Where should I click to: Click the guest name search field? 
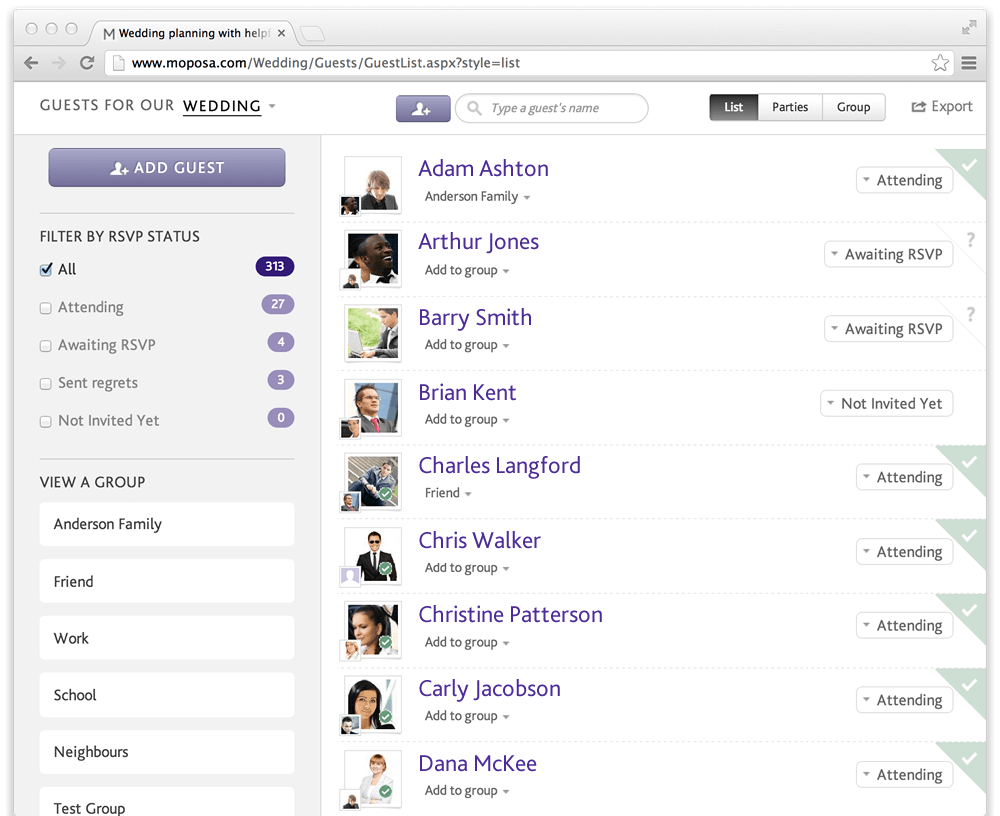coord(562,108)
